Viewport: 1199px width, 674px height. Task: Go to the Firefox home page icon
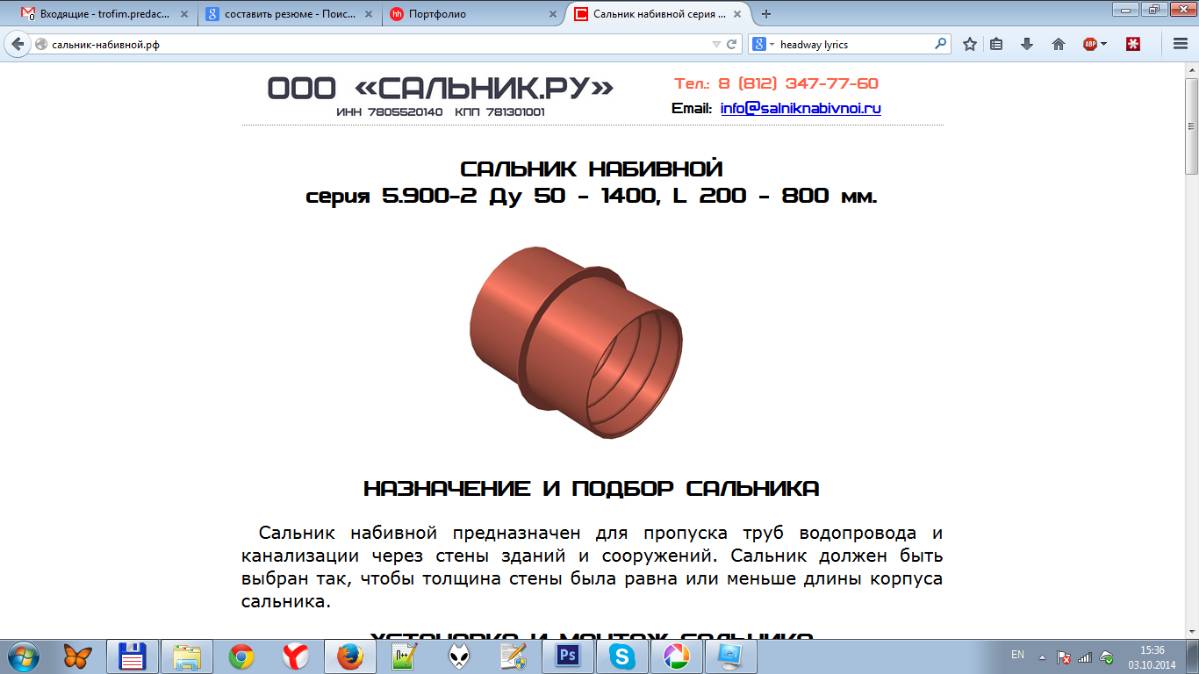click(1057, 44)
